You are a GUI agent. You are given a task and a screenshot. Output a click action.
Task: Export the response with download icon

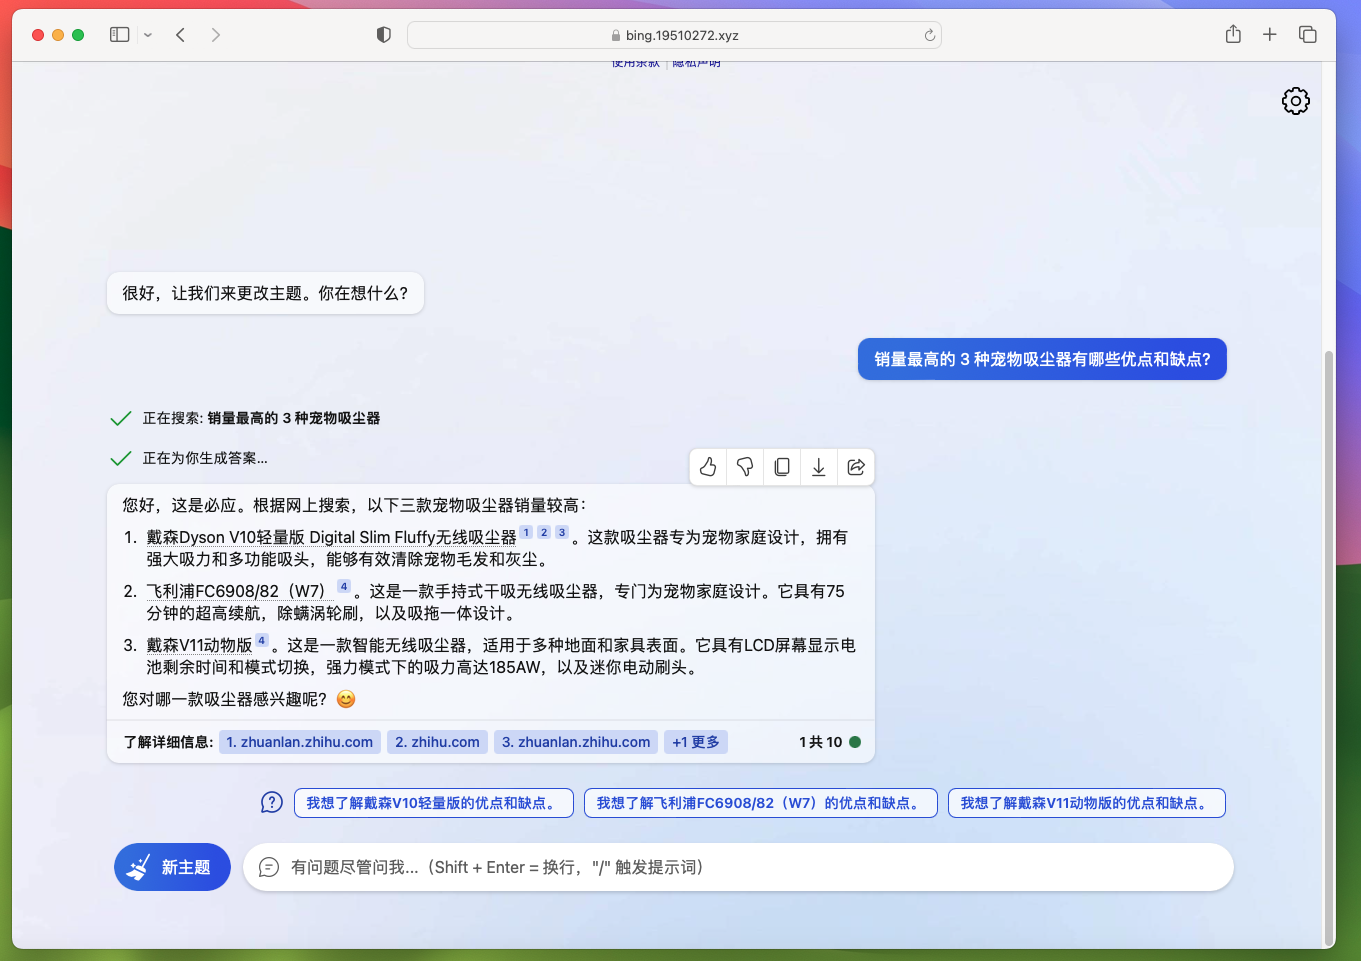819,467
